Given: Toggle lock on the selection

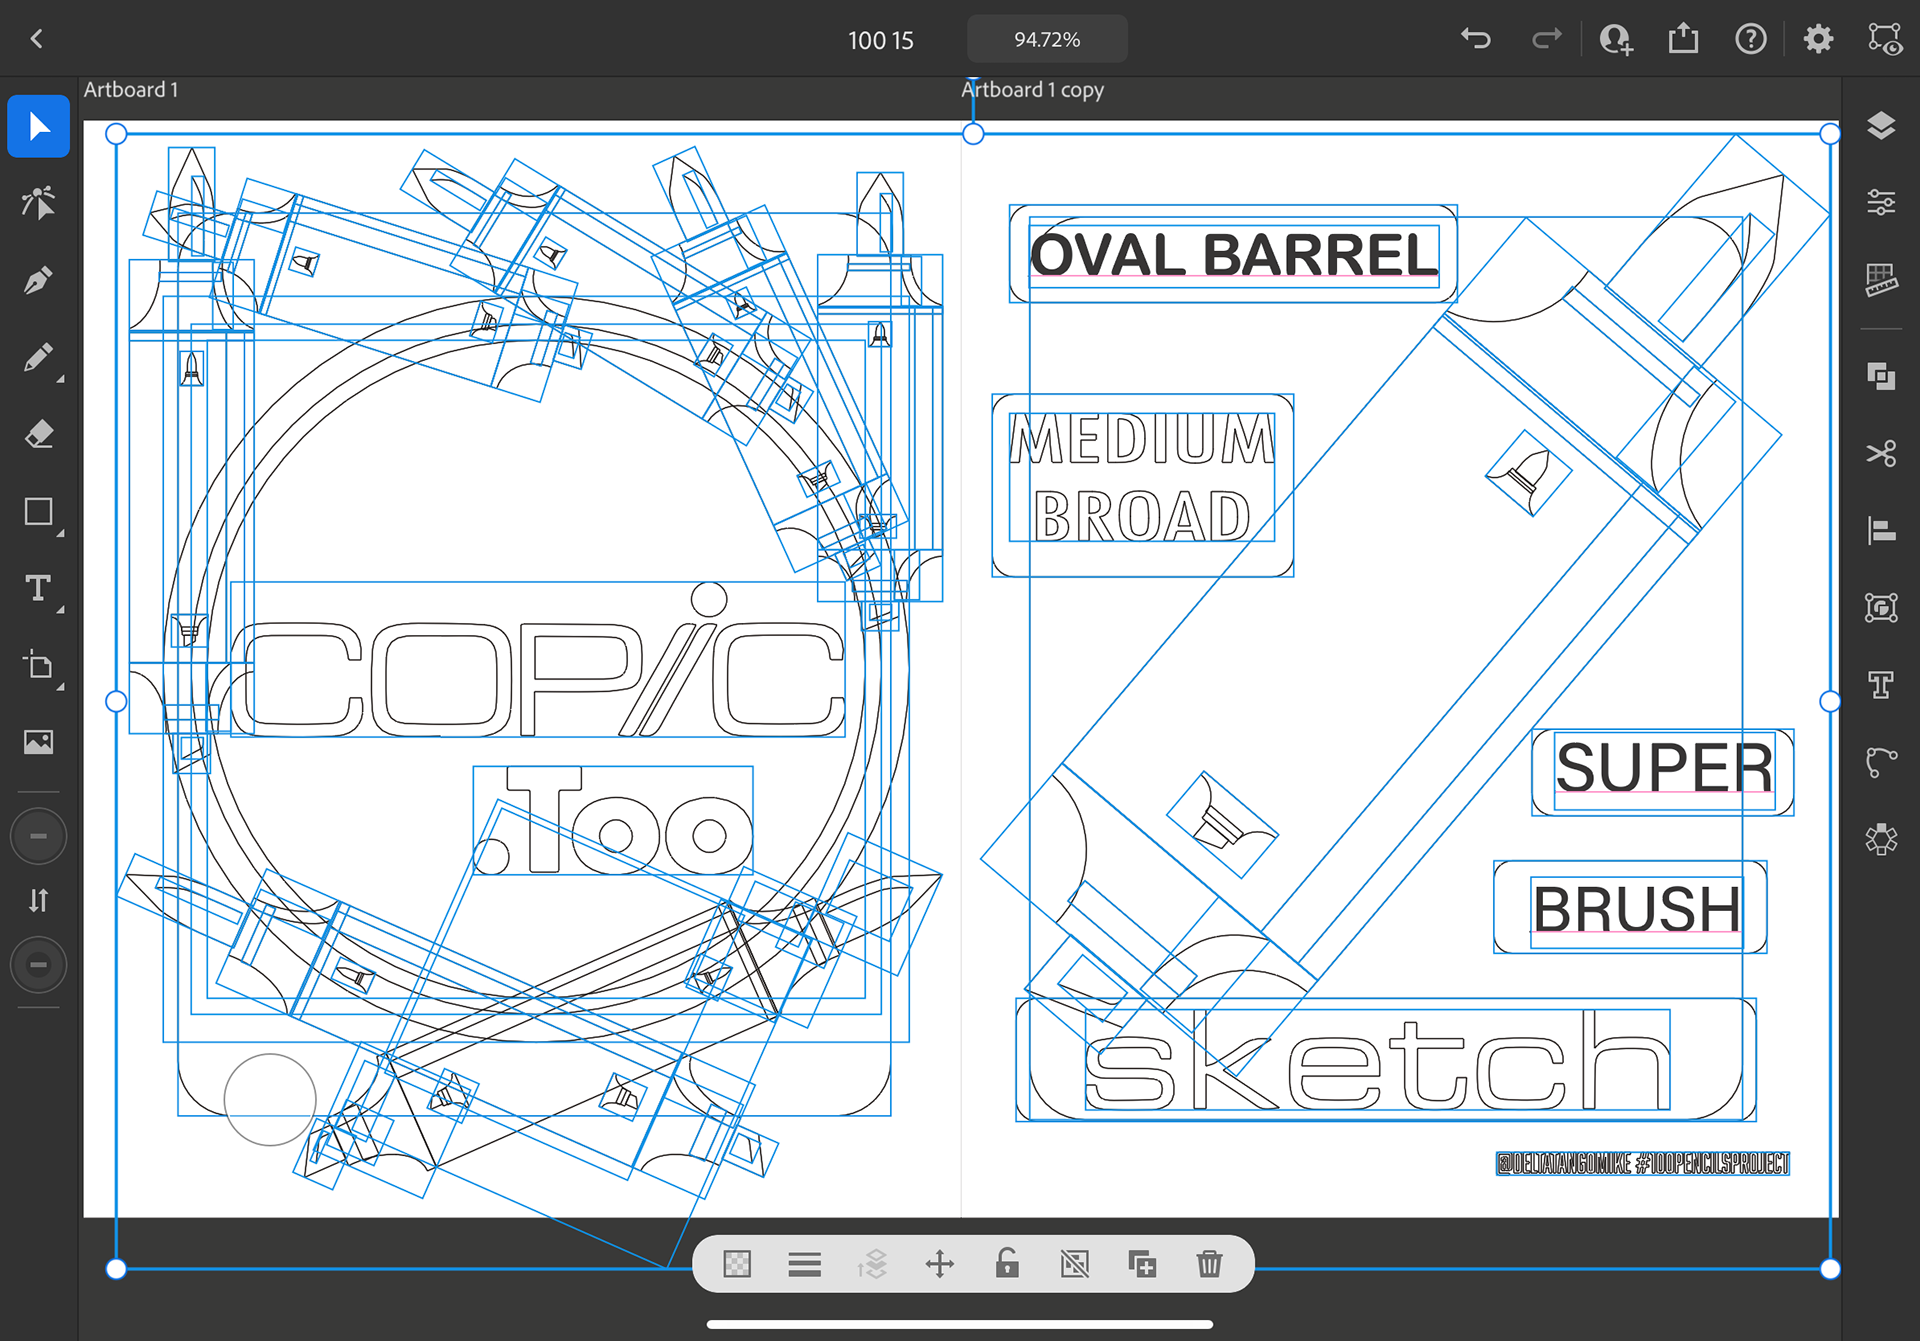Looking at the screenshot, I should click(1007, 1264).
